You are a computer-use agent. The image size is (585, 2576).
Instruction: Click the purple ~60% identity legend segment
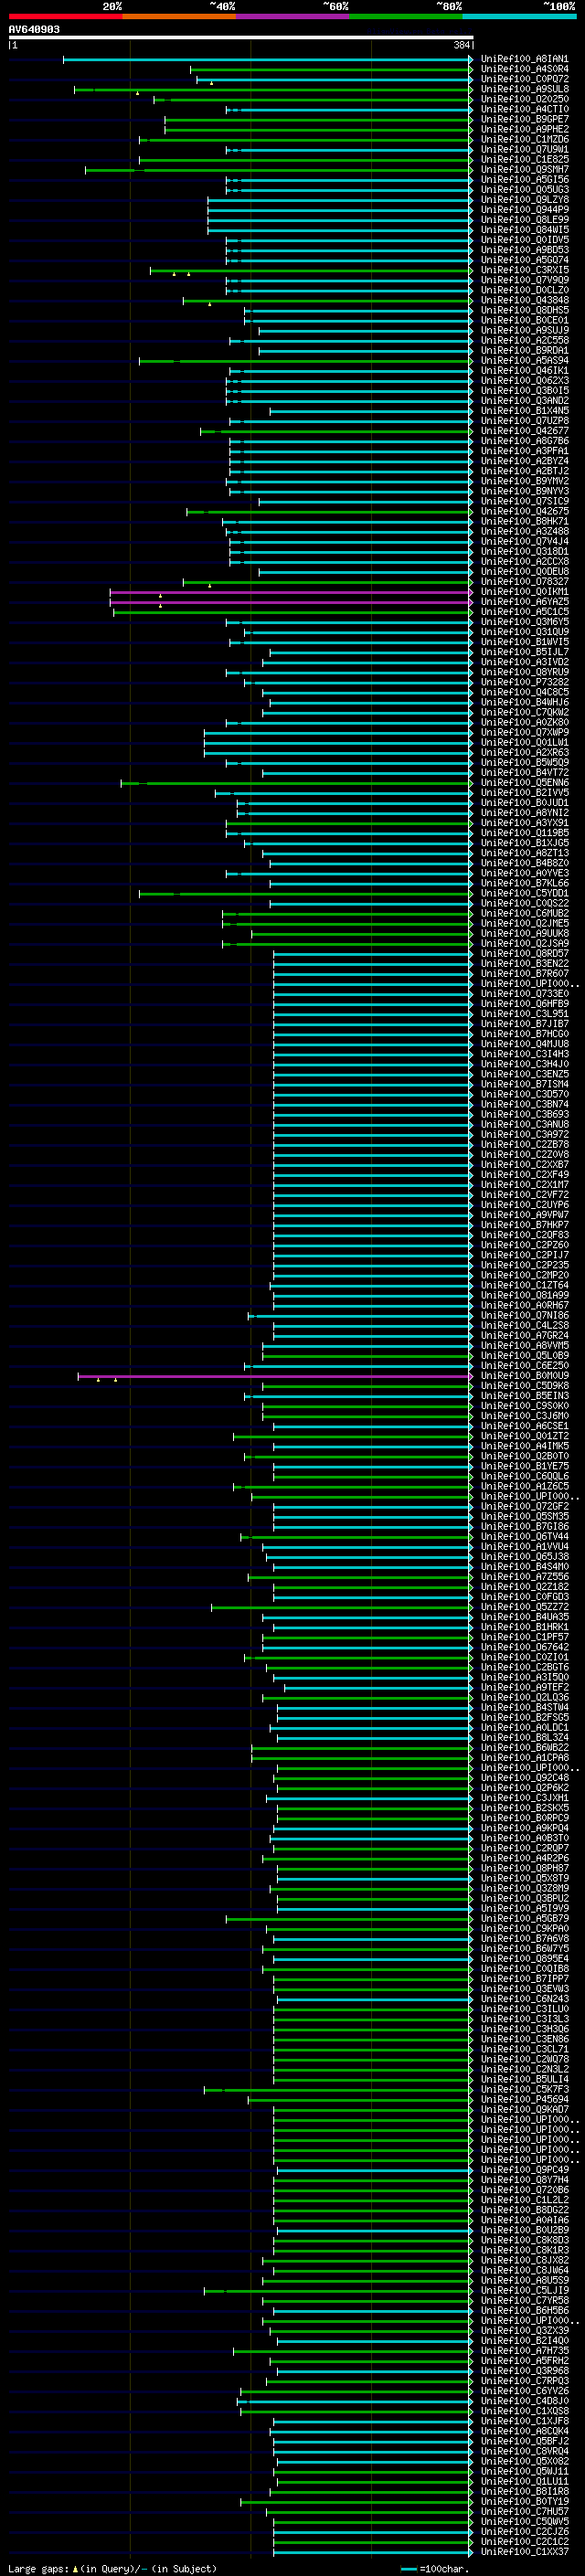(x=292, y=16)
